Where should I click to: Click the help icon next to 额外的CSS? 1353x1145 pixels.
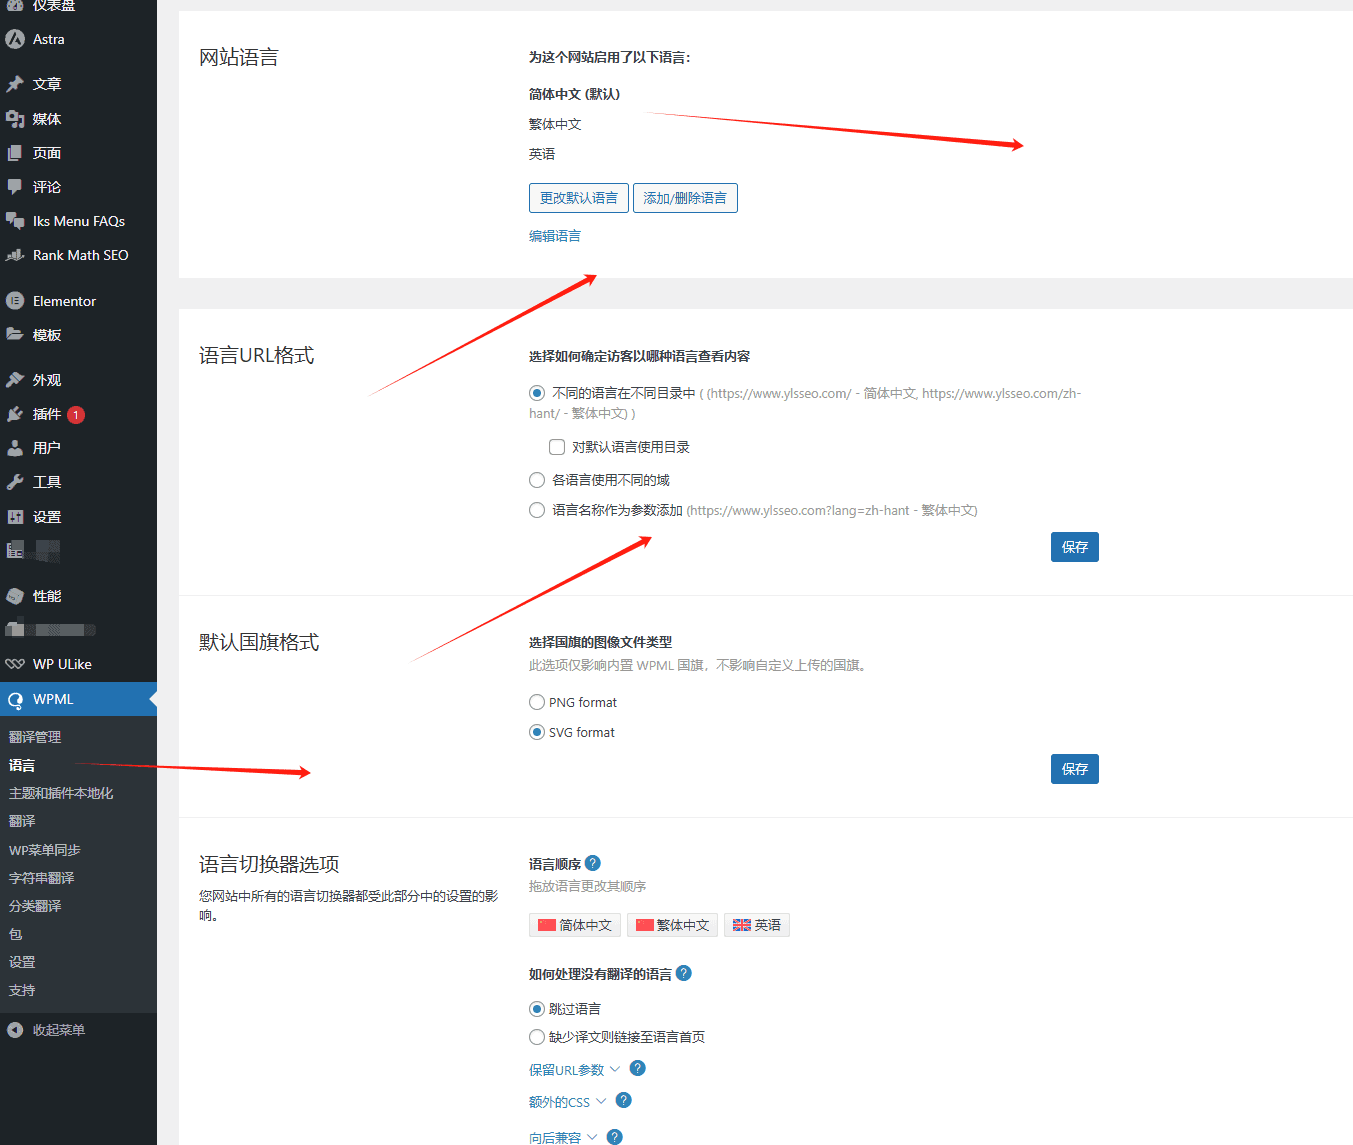[624, 1100]
